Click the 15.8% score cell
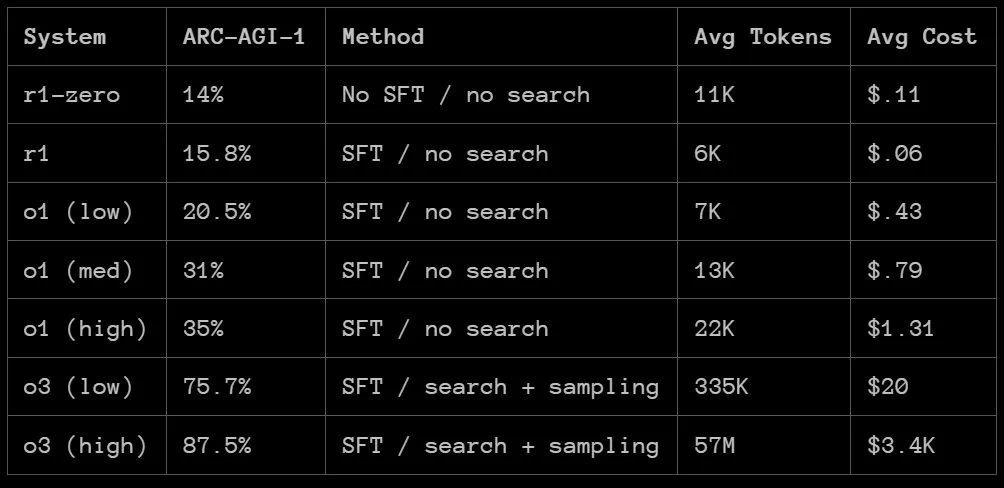 (217, 154)
